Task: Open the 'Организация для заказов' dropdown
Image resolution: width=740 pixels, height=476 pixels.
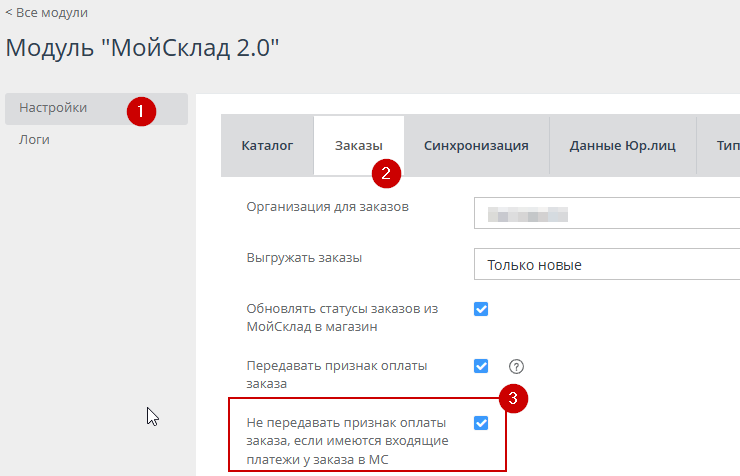Action: pos(607,213)
